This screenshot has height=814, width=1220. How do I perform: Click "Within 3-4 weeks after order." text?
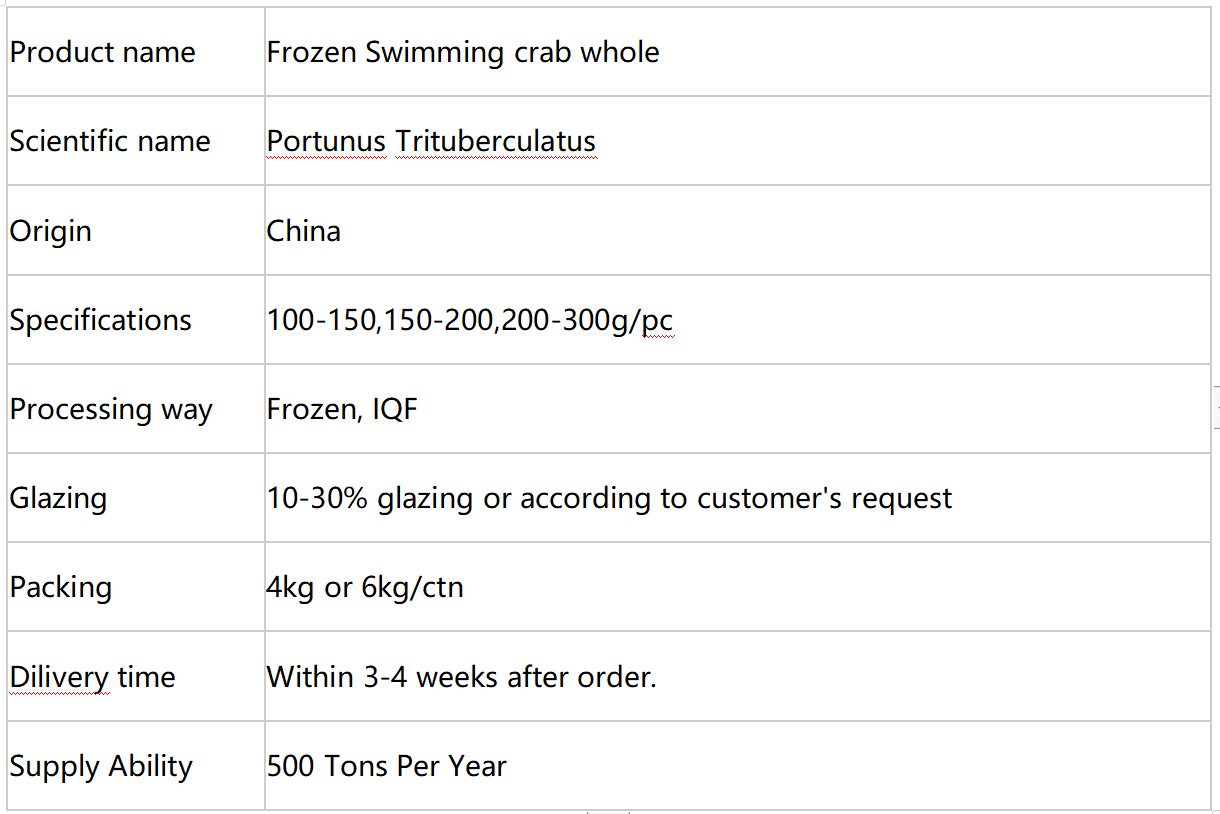point(461,677)
